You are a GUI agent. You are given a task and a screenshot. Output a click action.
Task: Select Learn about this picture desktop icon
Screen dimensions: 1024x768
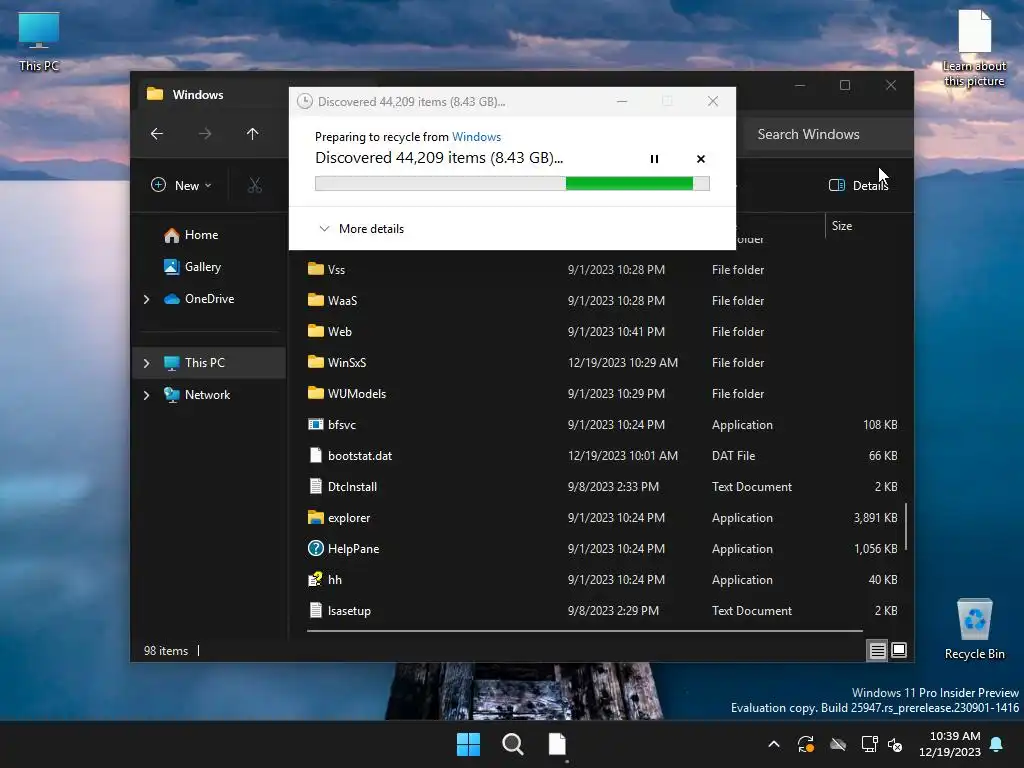coord(974,48)
